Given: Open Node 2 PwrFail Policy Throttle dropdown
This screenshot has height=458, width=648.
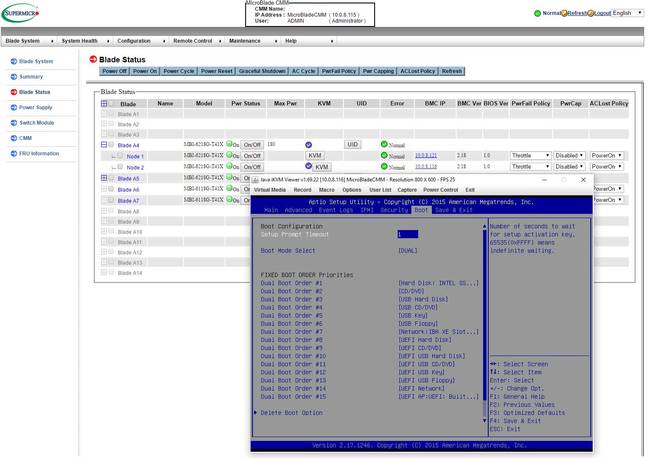Looking at the screenshot, I should click(531, 167).
